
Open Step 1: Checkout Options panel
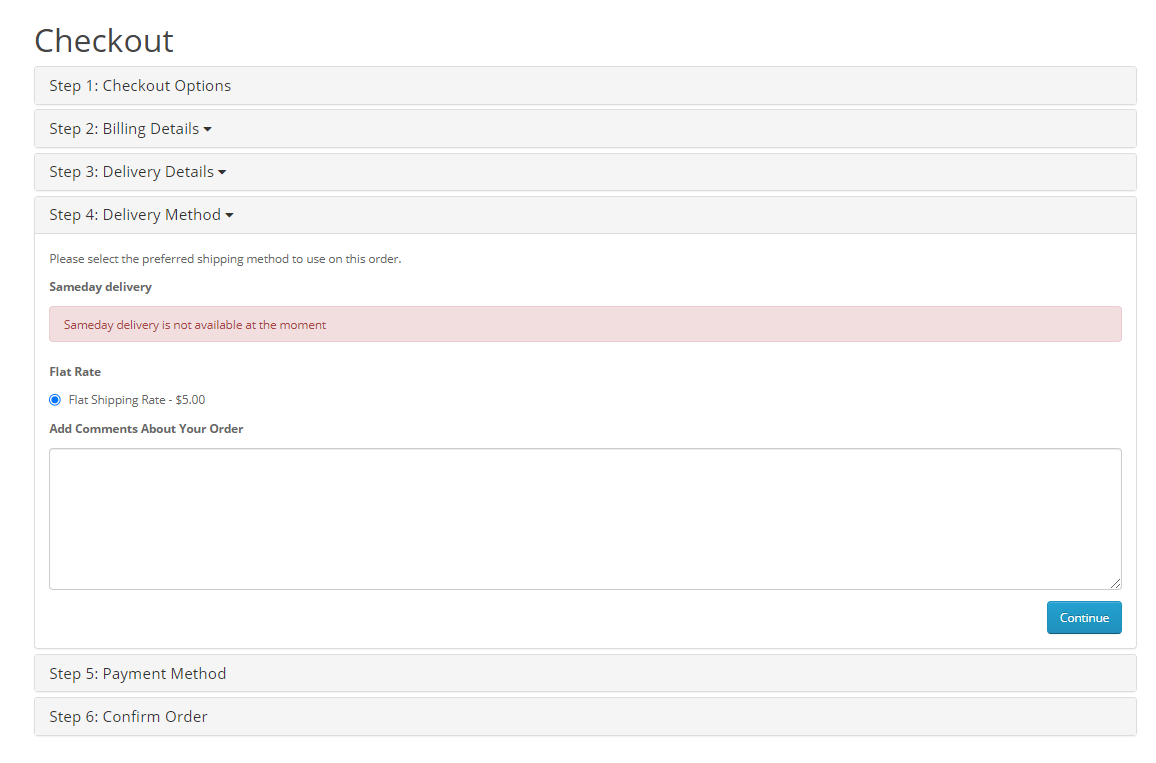coord(140,86)
